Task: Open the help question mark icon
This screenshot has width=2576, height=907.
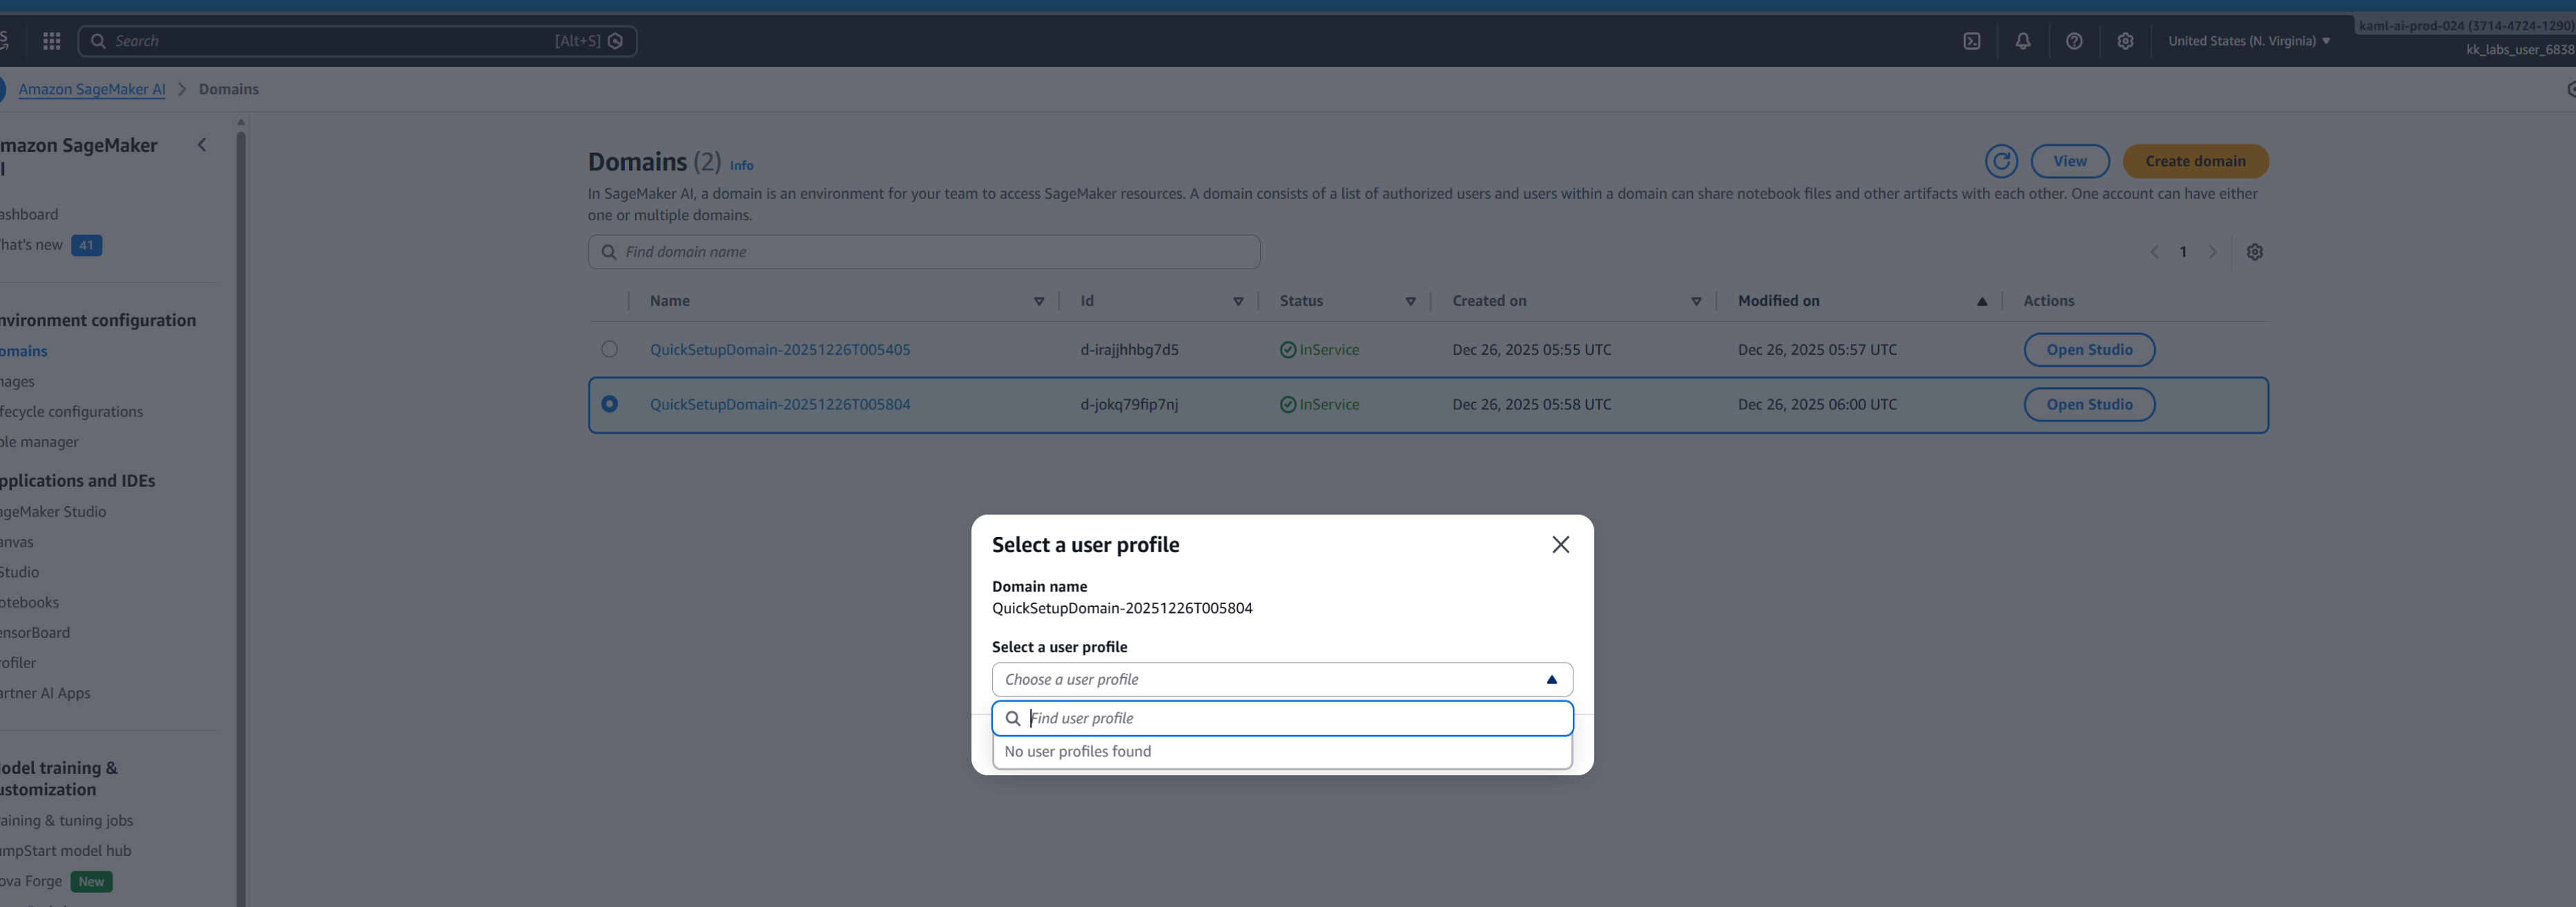Action: (2074, 41)
